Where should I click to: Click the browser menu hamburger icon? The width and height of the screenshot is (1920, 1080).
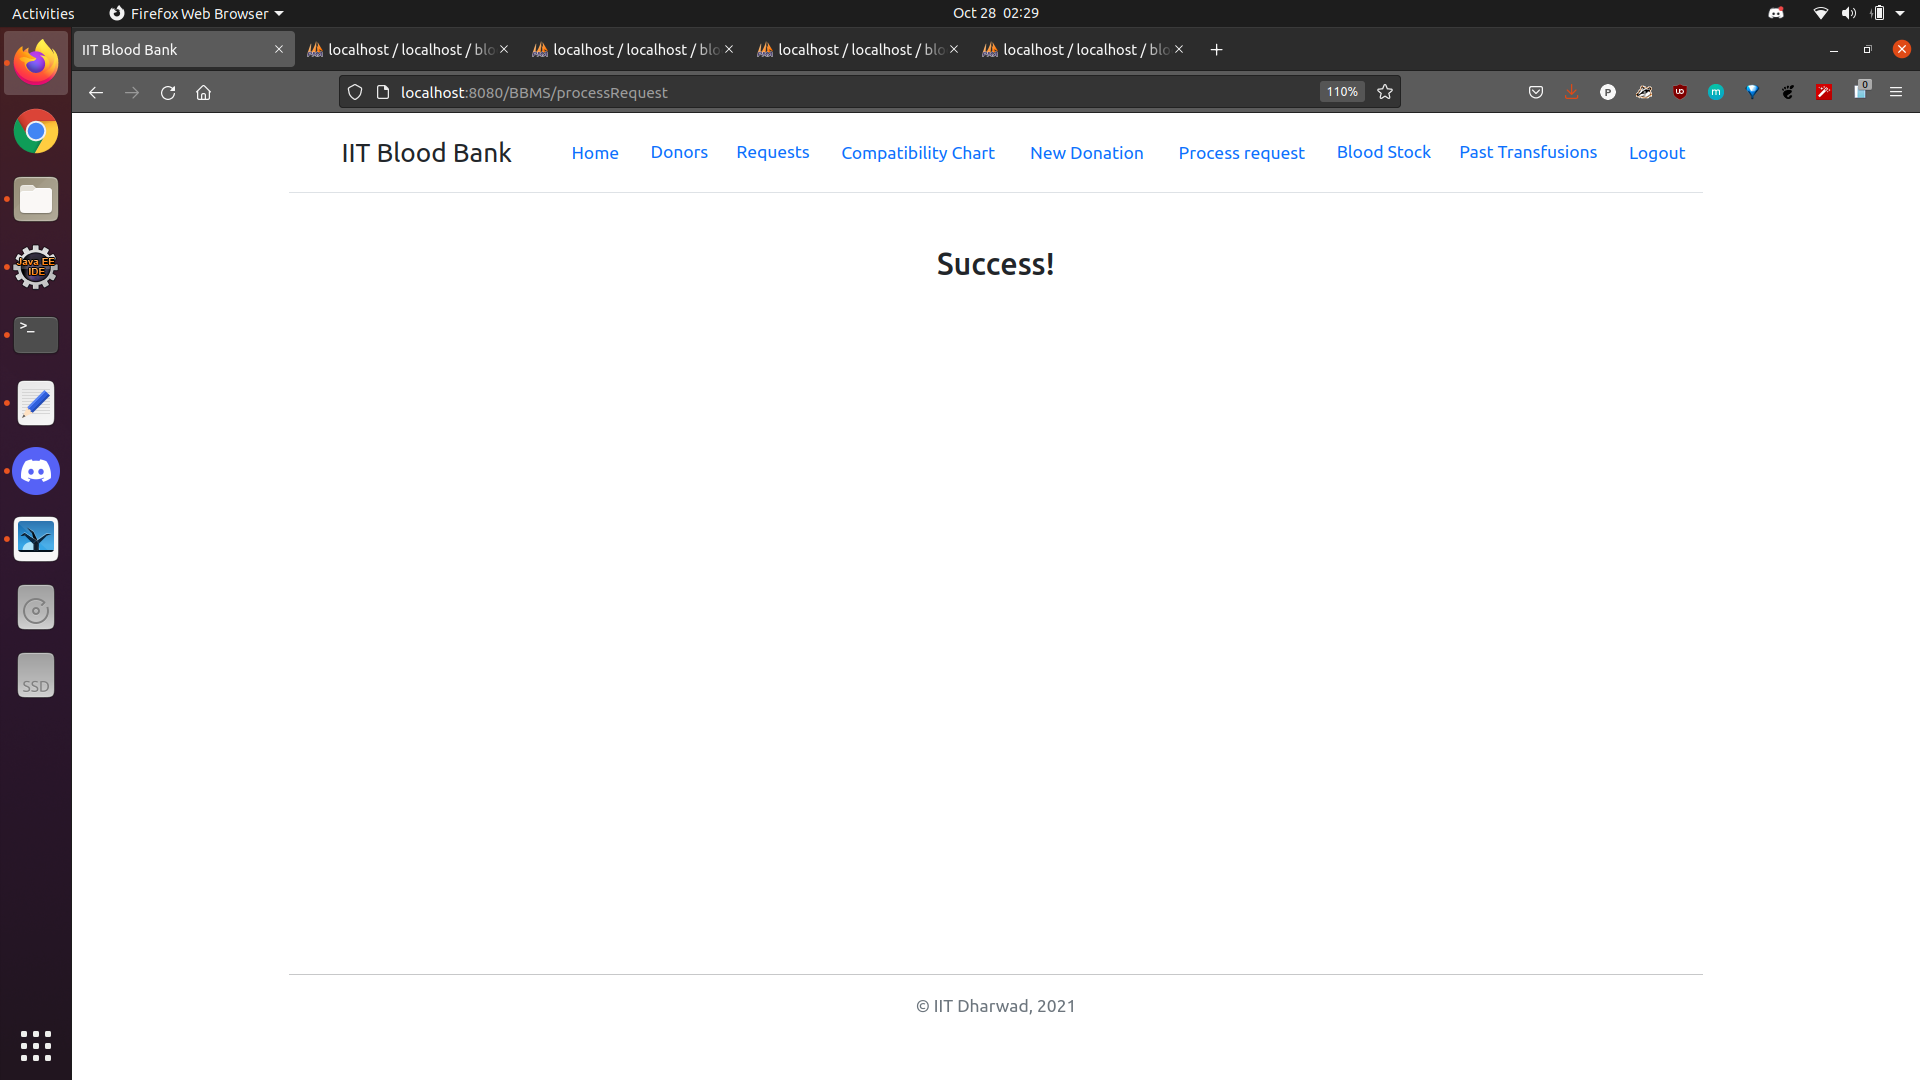point(1896,90)
